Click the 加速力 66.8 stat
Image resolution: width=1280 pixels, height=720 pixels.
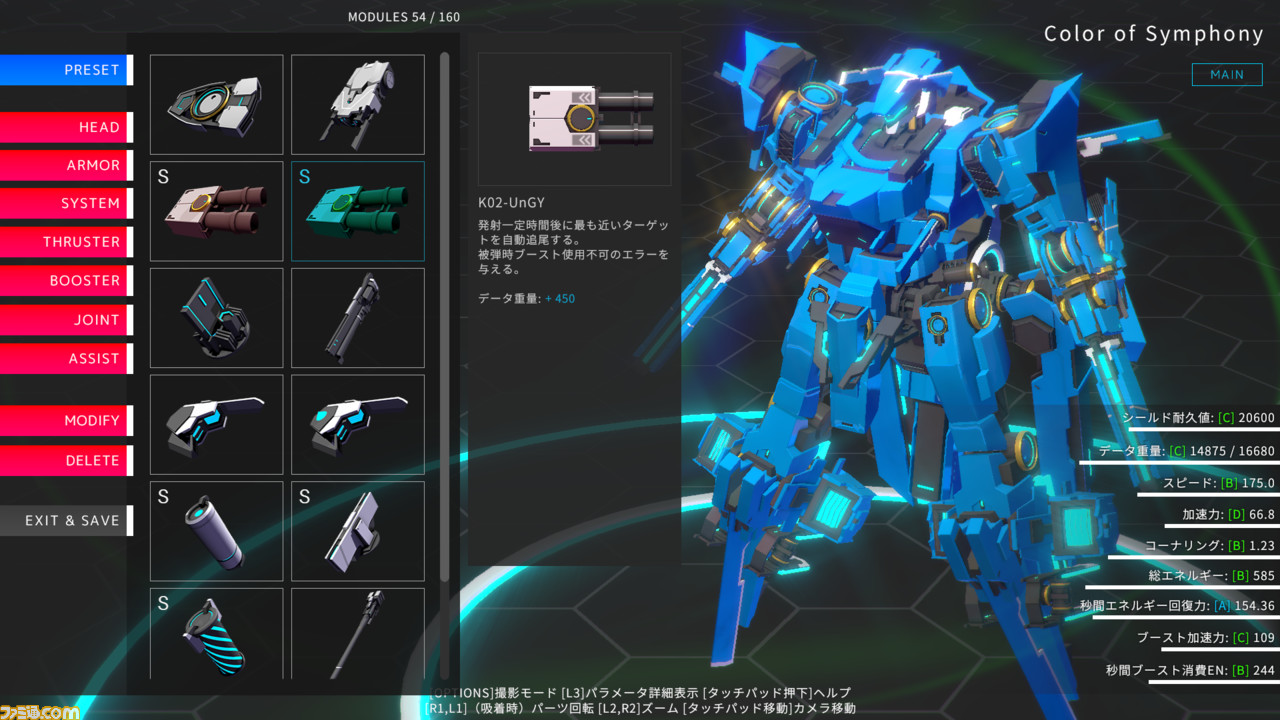click(x=1229, y=515)
